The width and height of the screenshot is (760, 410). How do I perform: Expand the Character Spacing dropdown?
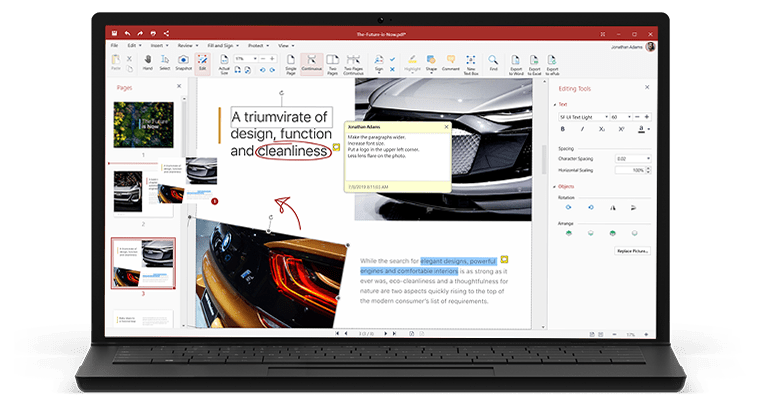649,158
